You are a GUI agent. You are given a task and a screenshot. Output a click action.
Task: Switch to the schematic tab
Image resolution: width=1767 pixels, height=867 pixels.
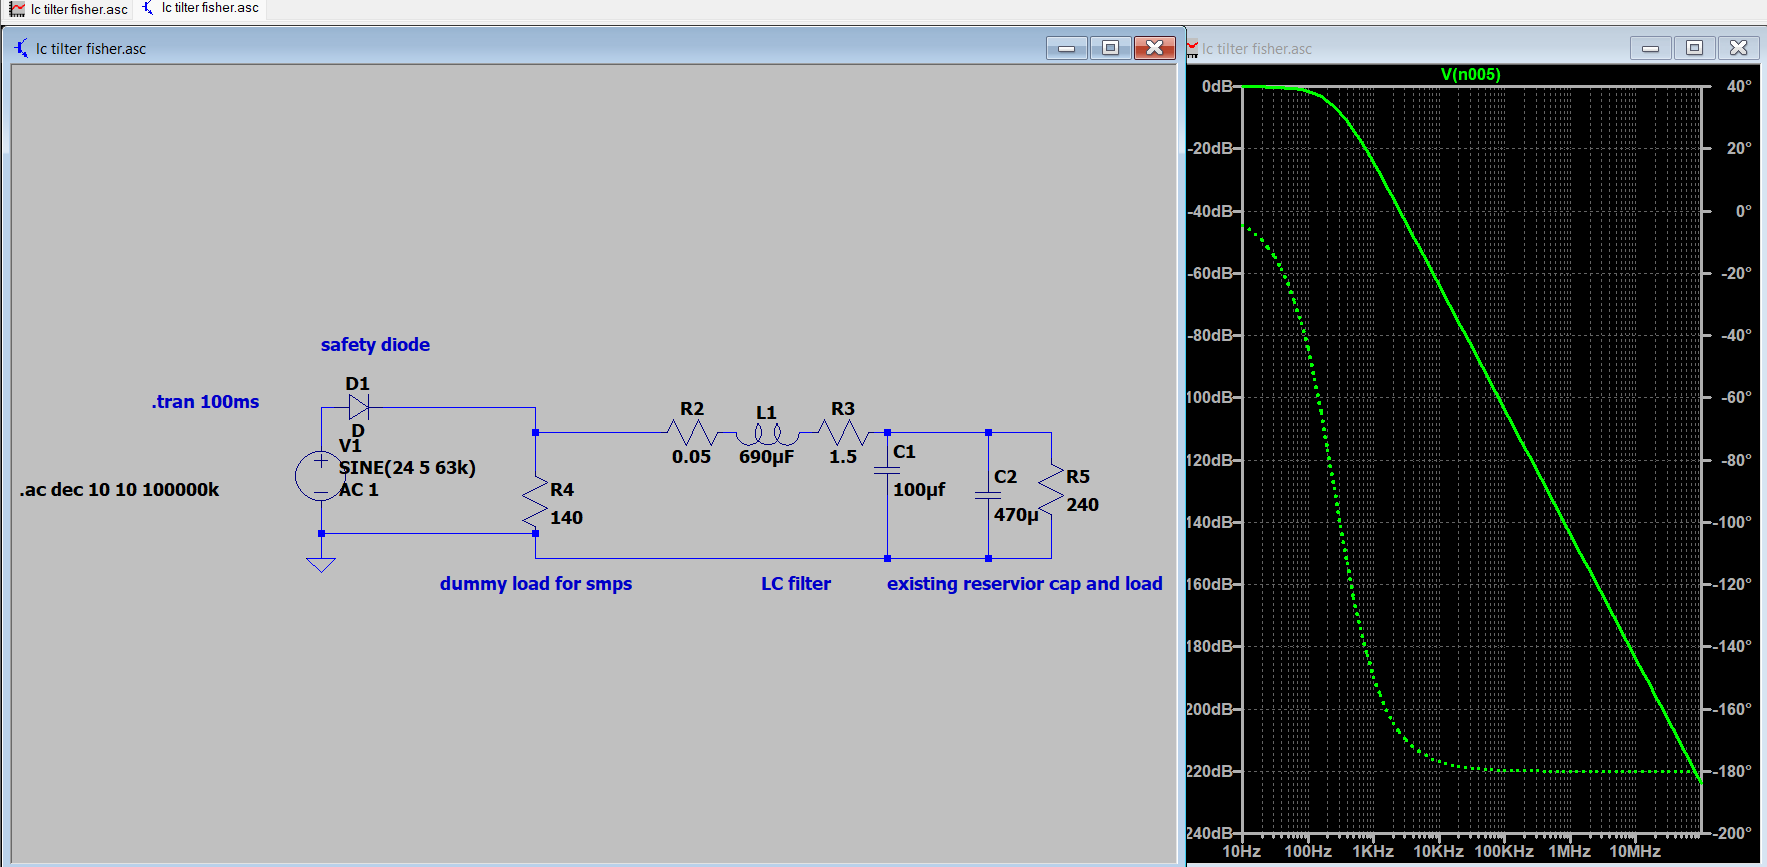[x=201, y=8]
